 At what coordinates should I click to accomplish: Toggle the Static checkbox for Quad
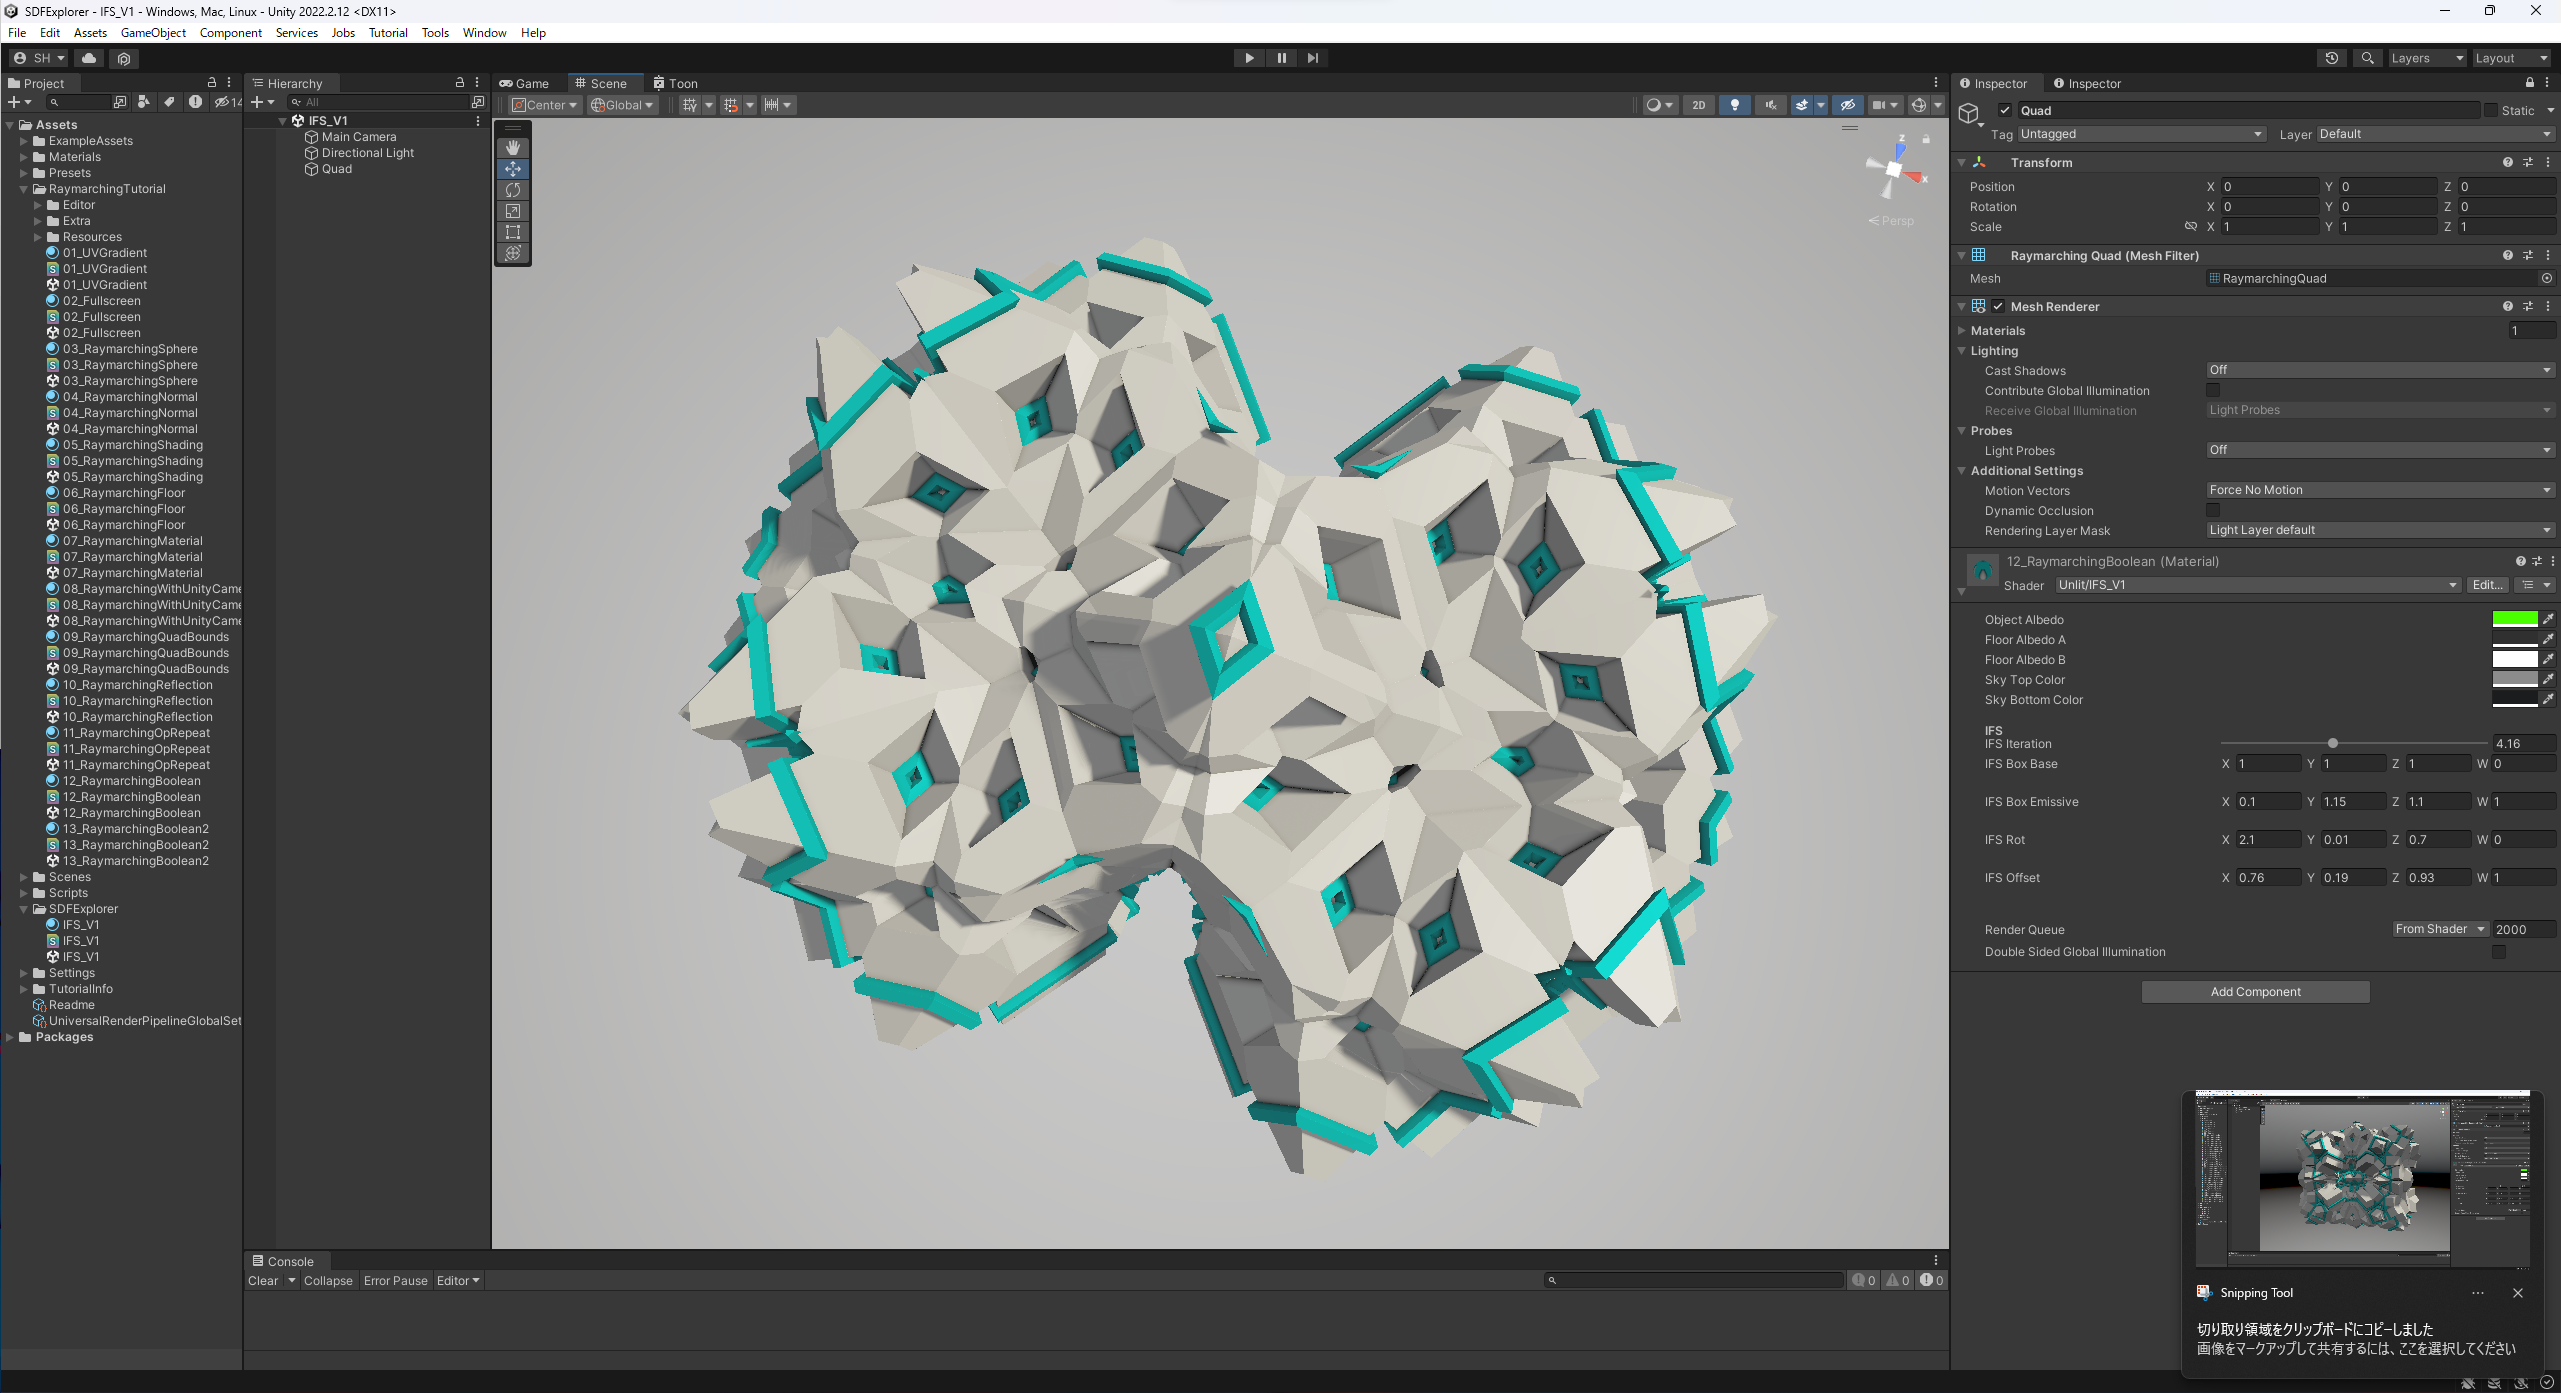(x=2491, y=110)
